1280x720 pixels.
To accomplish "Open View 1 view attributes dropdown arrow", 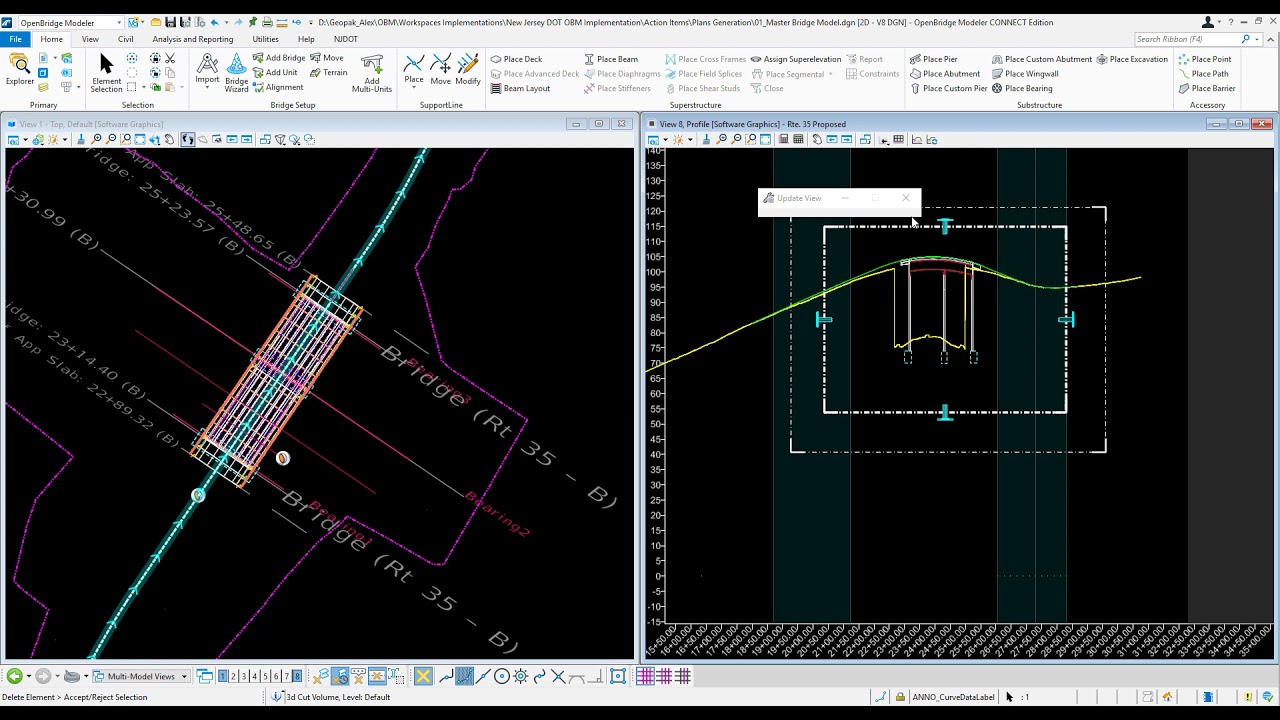I will pyautogui.click(x=24, y=139).
